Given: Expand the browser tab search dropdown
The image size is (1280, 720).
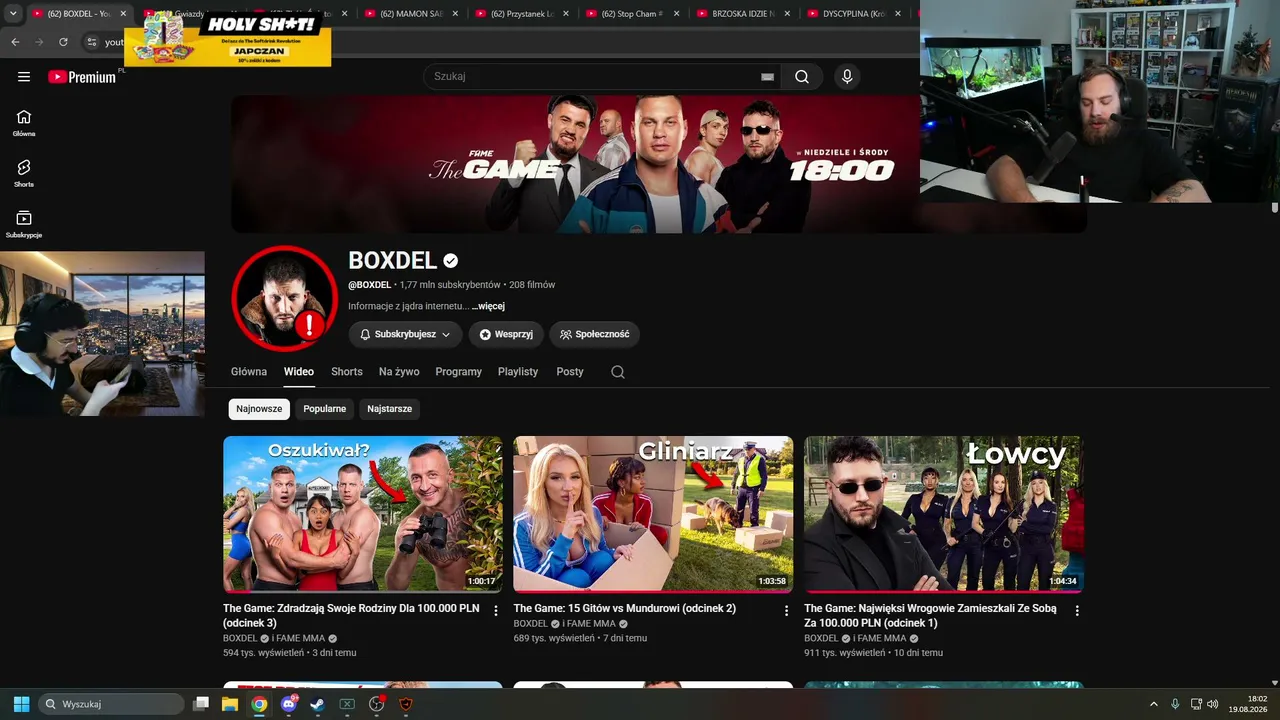Looking at the screenshot, I should pos(13,14).
